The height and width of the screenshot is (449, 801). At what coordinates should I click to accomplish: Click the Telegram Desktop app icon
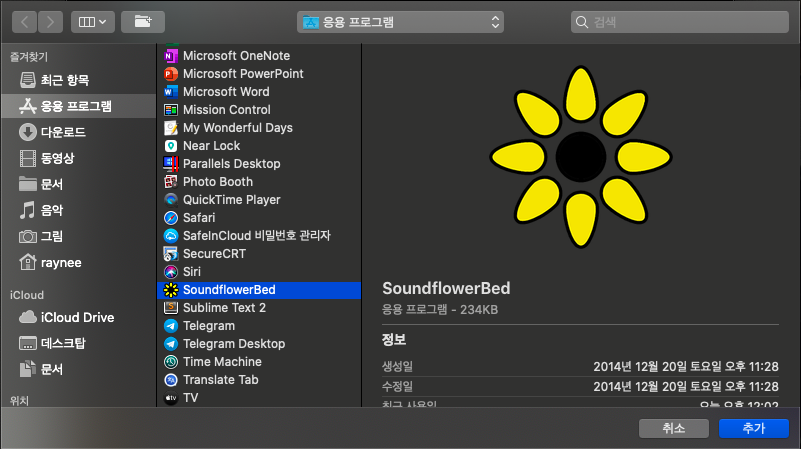(171, 344)
